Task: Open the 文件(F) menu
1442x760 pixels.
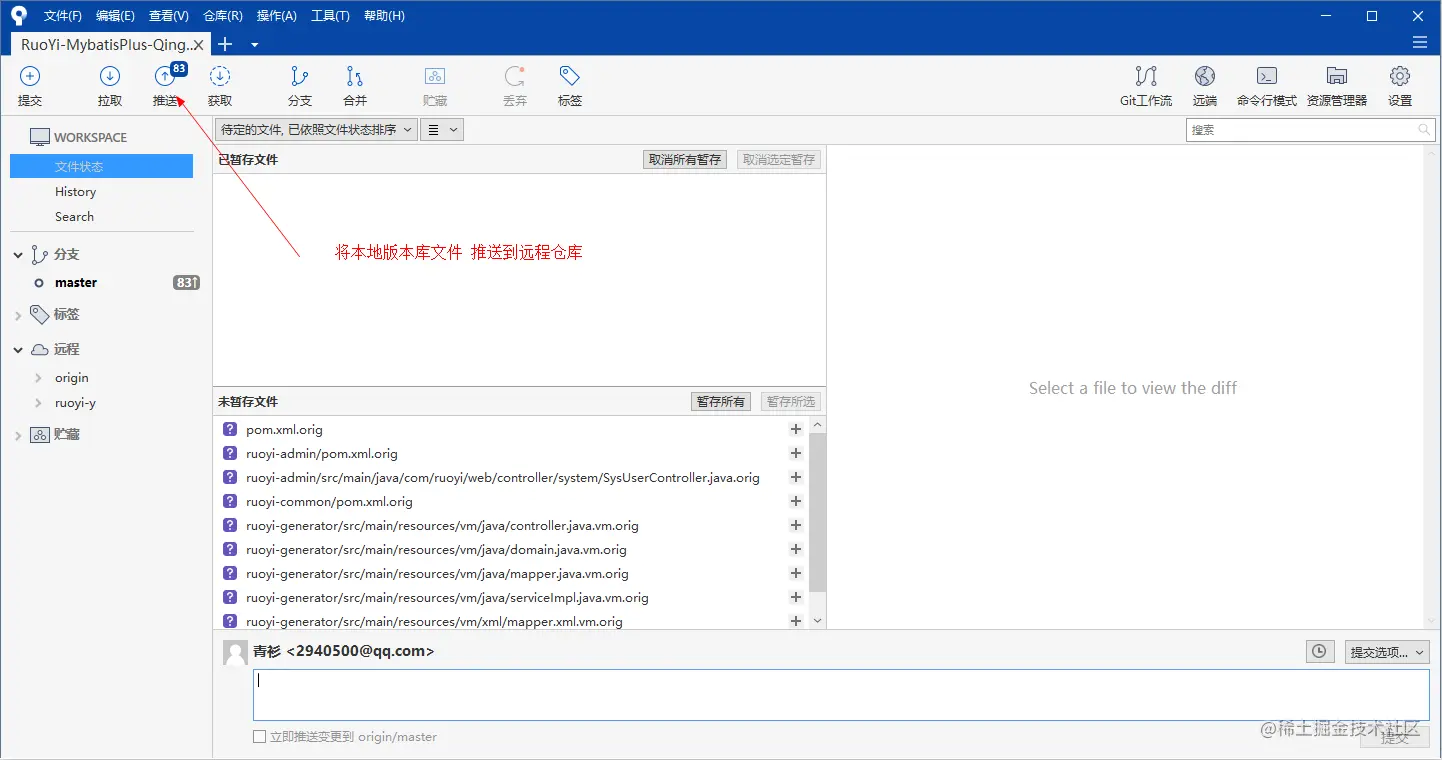Action: click(x=63, y=16)
